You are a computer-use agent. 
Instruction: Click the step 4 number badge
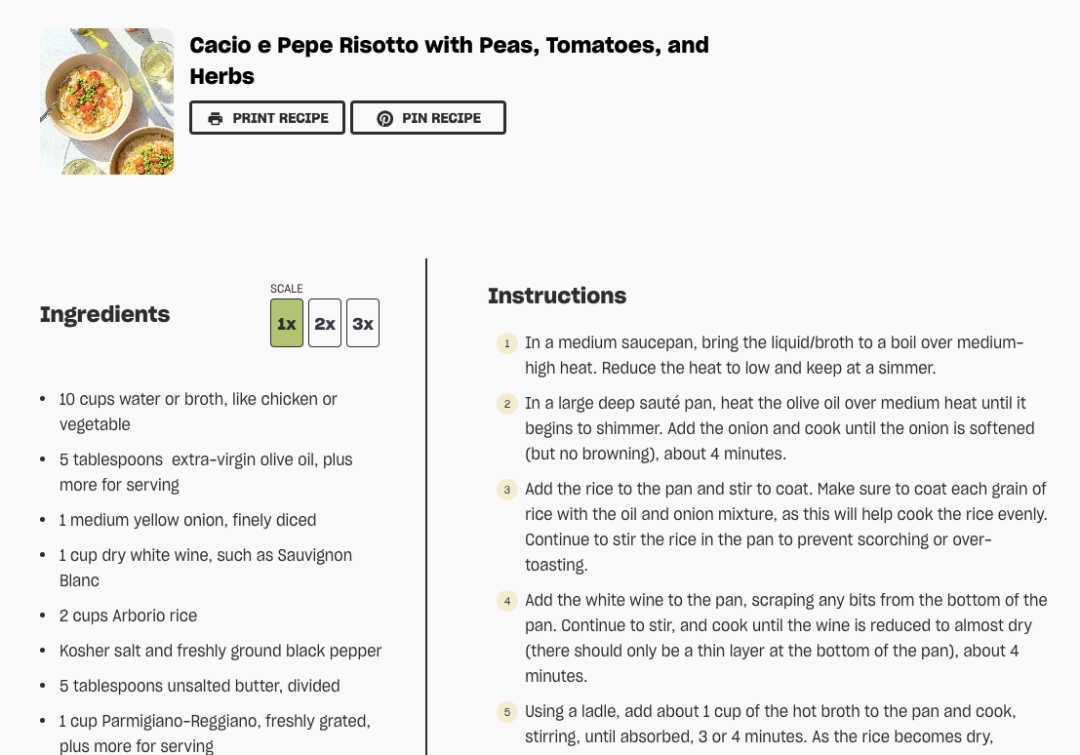click(507, 601)
